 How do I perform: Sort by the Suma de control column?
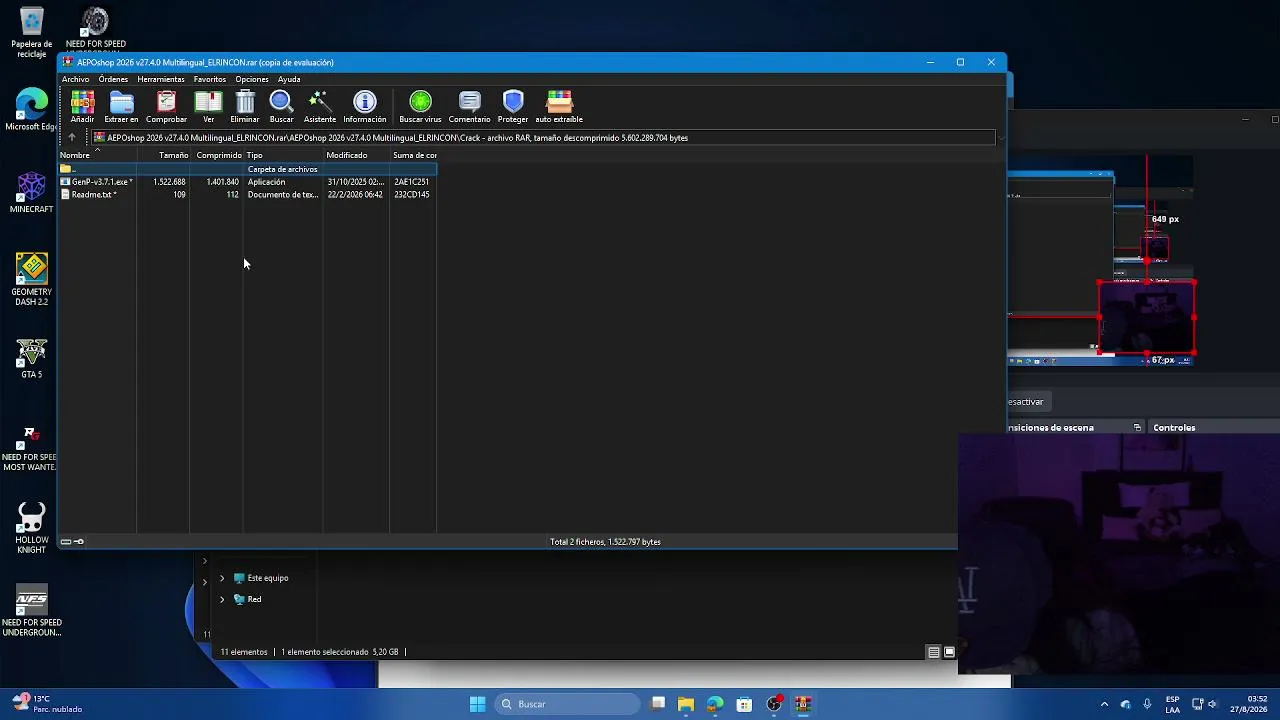coord(413,155)
